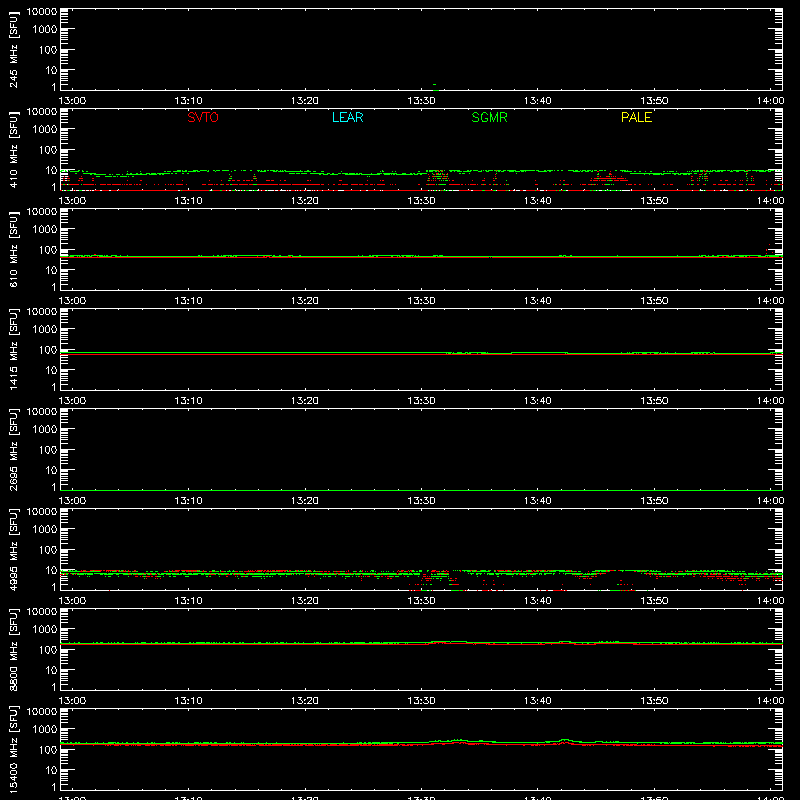800x800 pixels.
Task: Select the 8800 MHz [SFU] axis title
Action: click(13, 649)
